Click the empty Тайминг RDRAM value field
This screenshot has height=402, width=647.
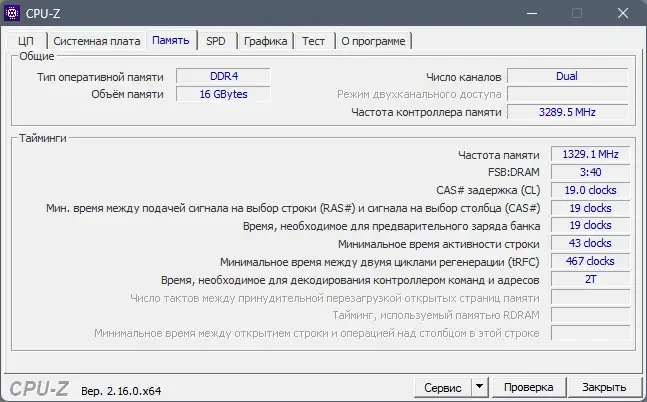[590, 315]
